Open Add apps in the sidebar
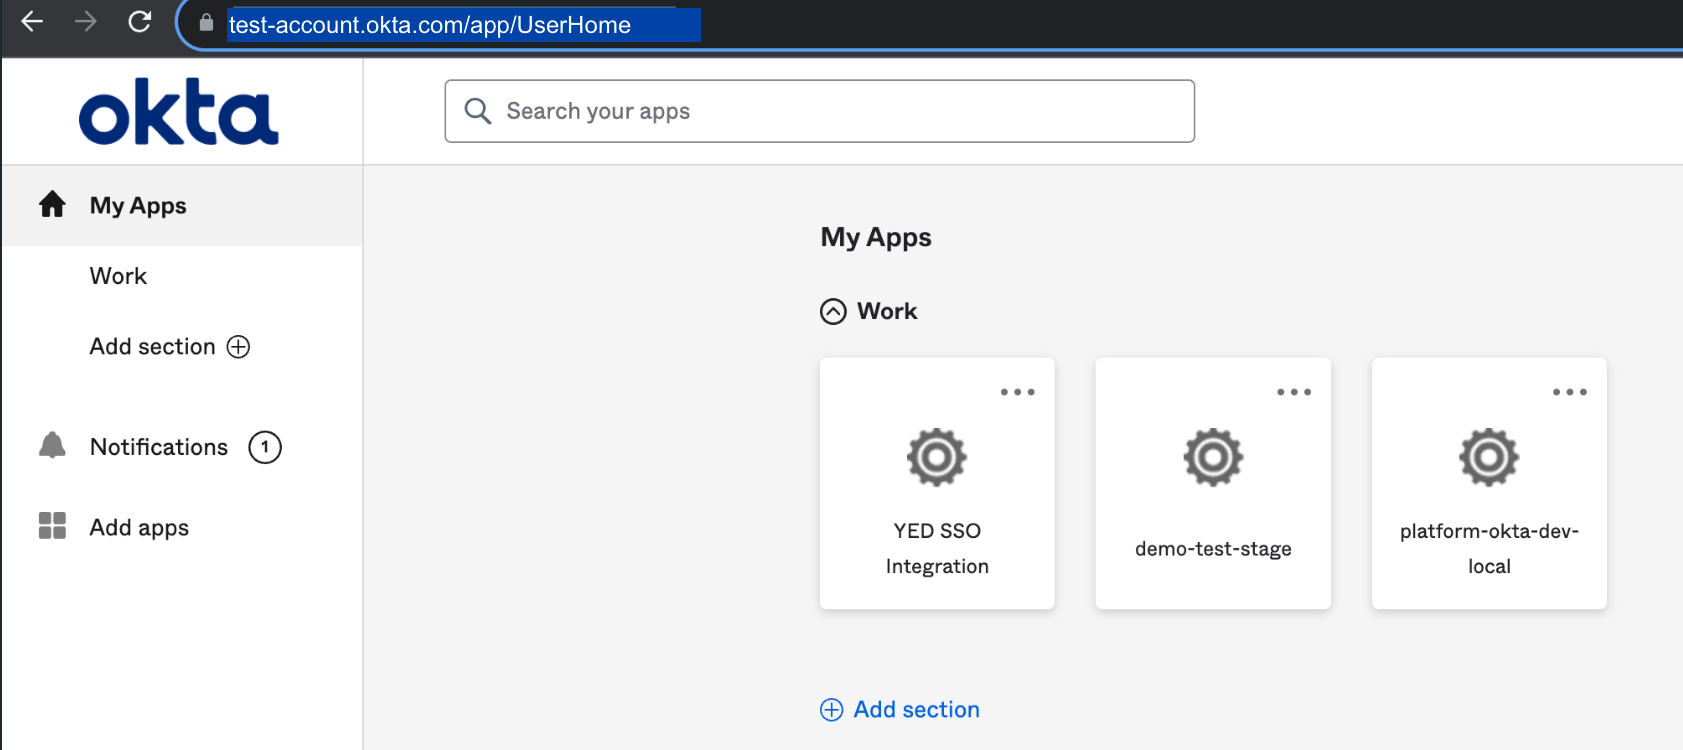1683x750 pixels. click(x=139, y=527)
